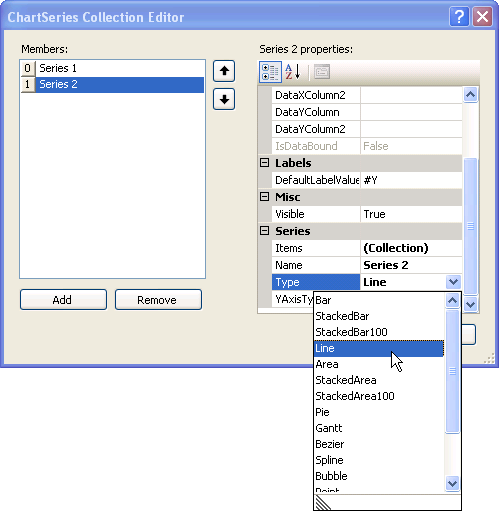Open the dialog Help question mark button

(459, 17)
